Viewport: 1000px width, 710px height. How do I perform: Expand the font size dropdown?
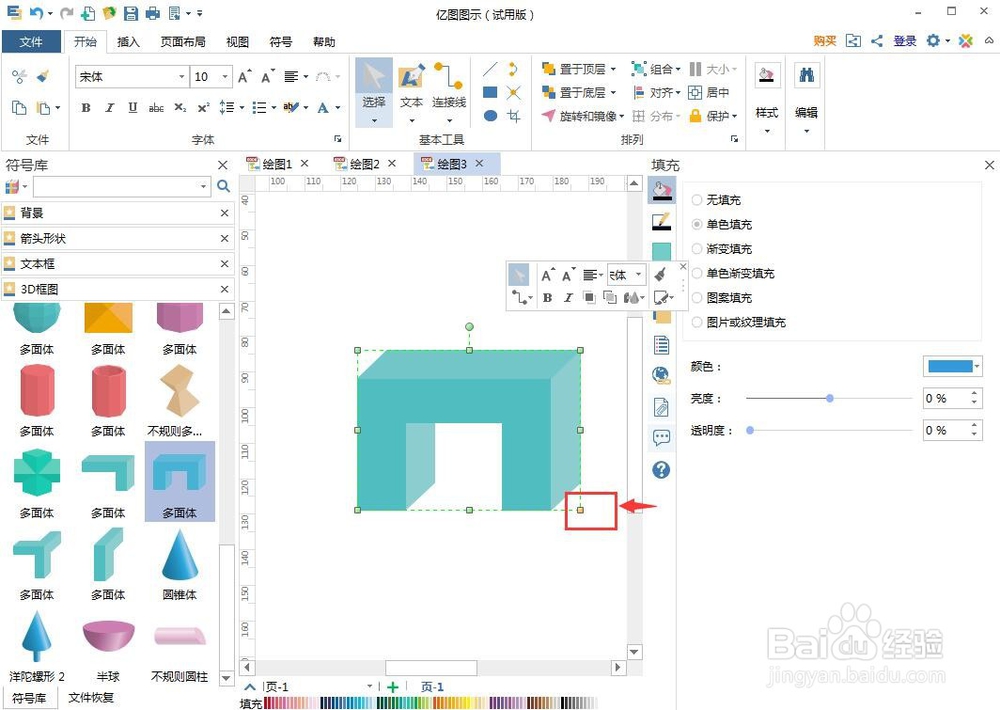(x=224, y=76)
